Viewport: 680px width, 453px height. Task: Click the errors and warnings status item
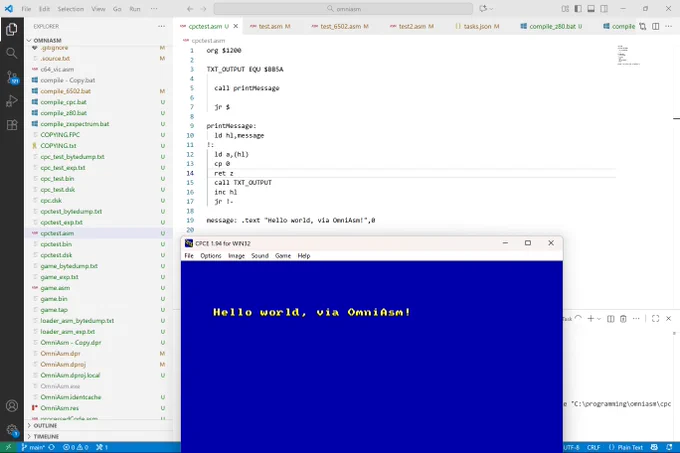75,447
